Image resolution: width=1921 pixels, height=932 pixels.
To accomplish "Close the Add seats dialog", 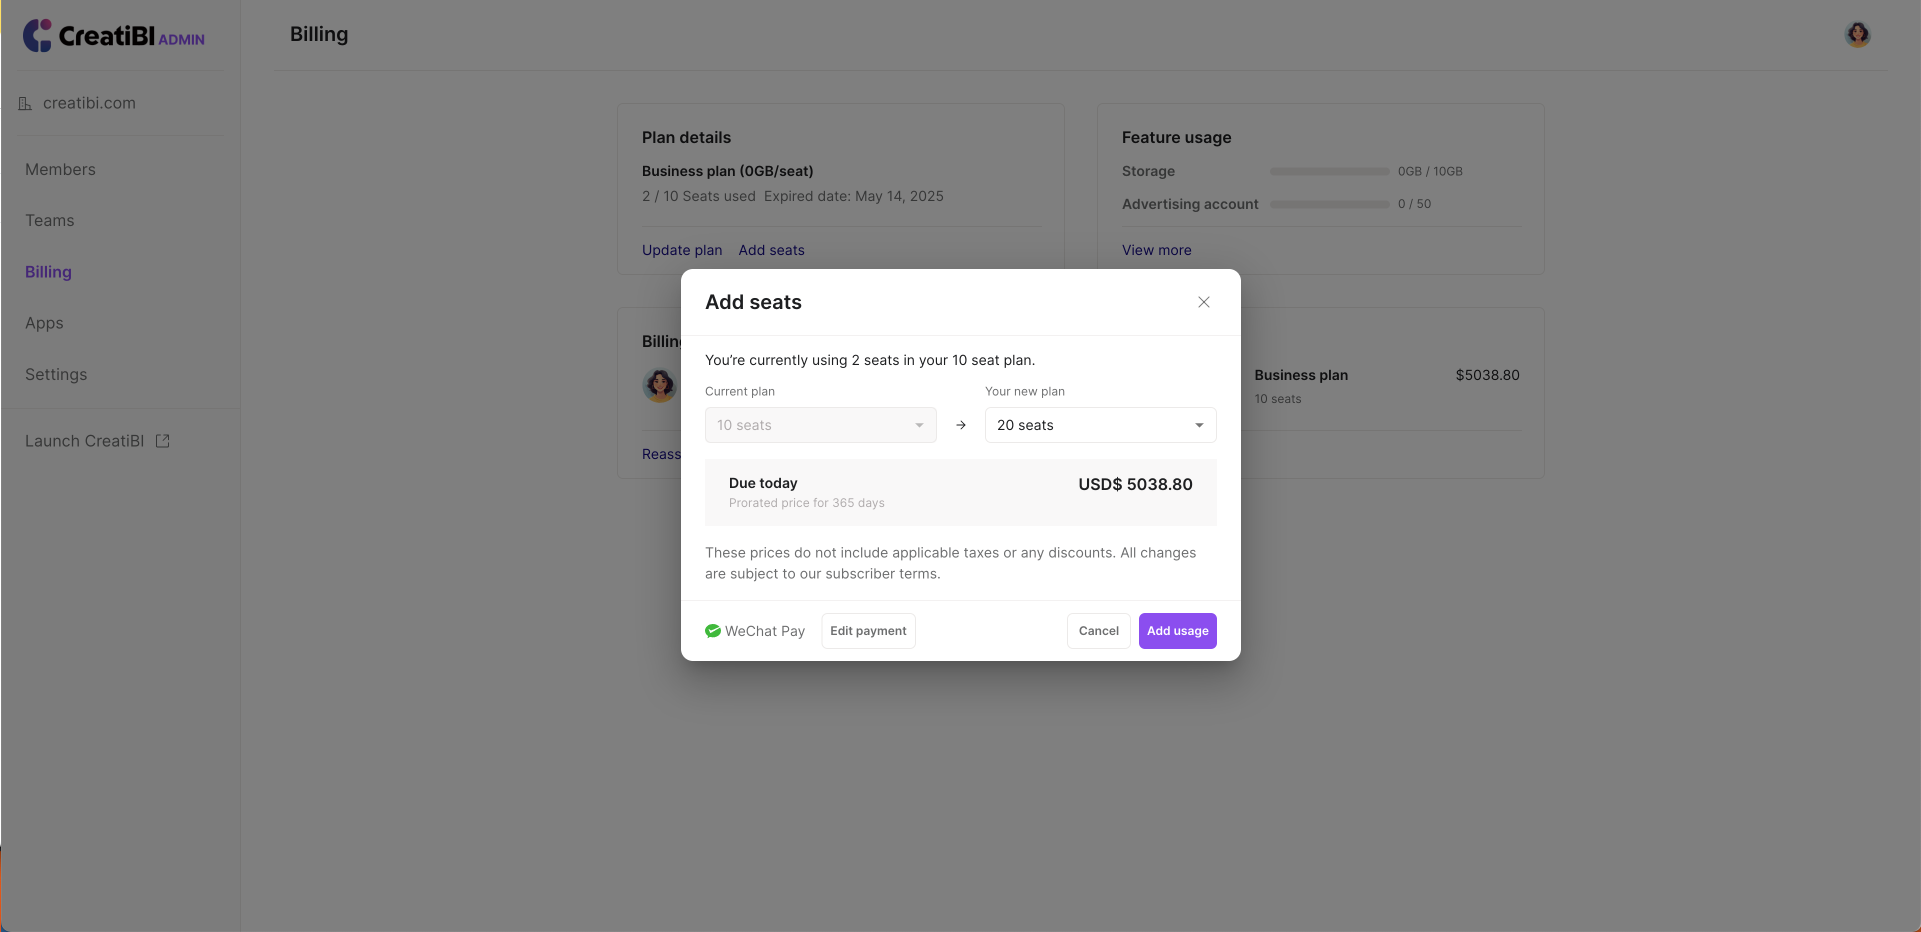I will (1204, 302).
